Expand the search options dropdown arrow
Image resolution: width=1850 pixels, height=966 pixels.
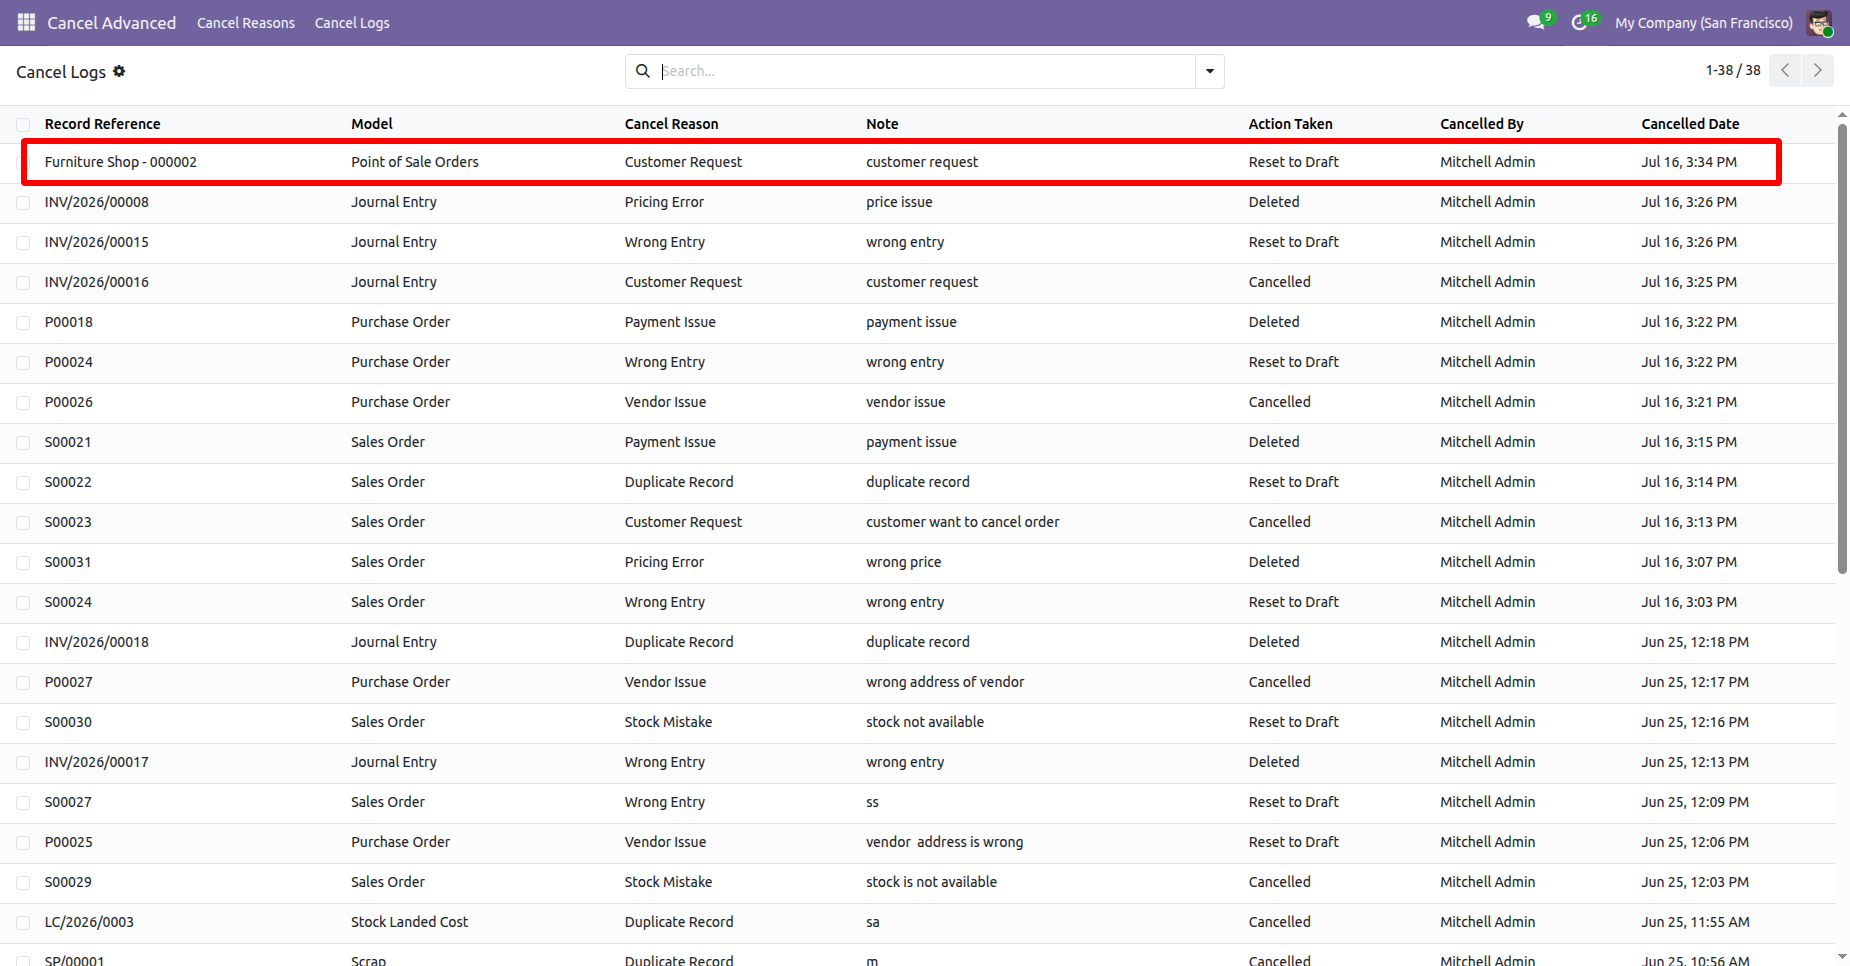point(1210,71)
